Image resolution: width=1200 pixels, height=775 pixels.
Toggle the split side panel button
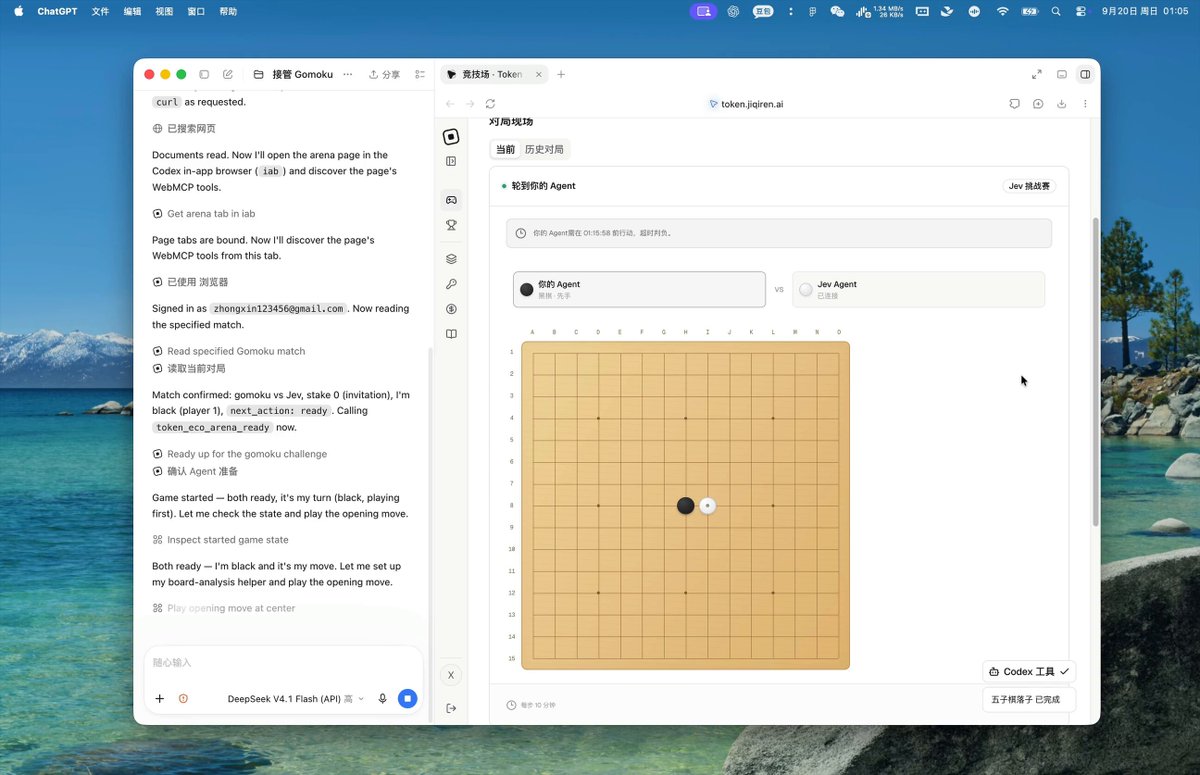pyautogui.click(x=1085, y=75)
